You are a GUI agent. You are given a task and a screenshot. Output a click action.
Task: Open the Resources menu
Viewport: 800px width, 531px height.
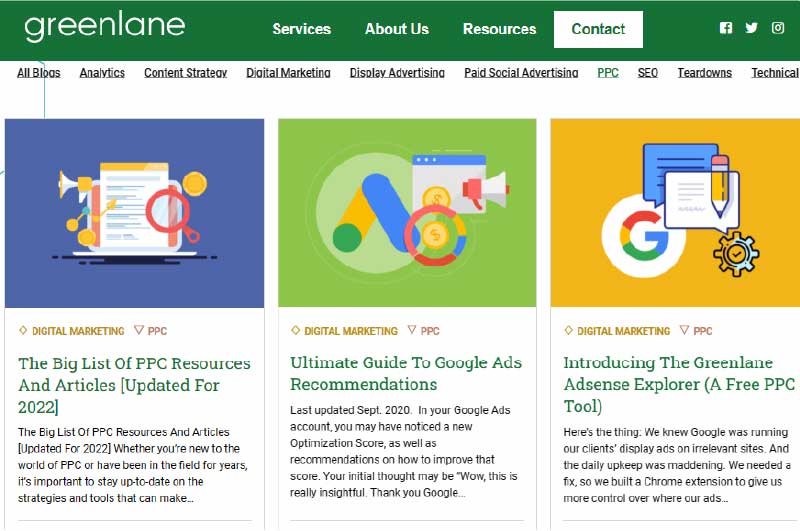point(499,29)
